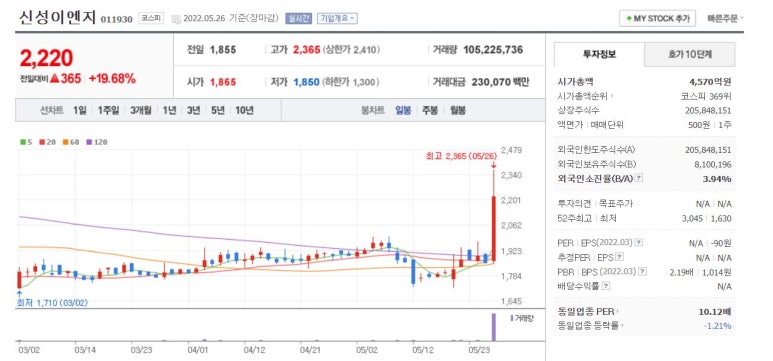The height and width of the screenshot is (361, 773).
Task: Click the +19.68% change figure
Action: [112, 78]
